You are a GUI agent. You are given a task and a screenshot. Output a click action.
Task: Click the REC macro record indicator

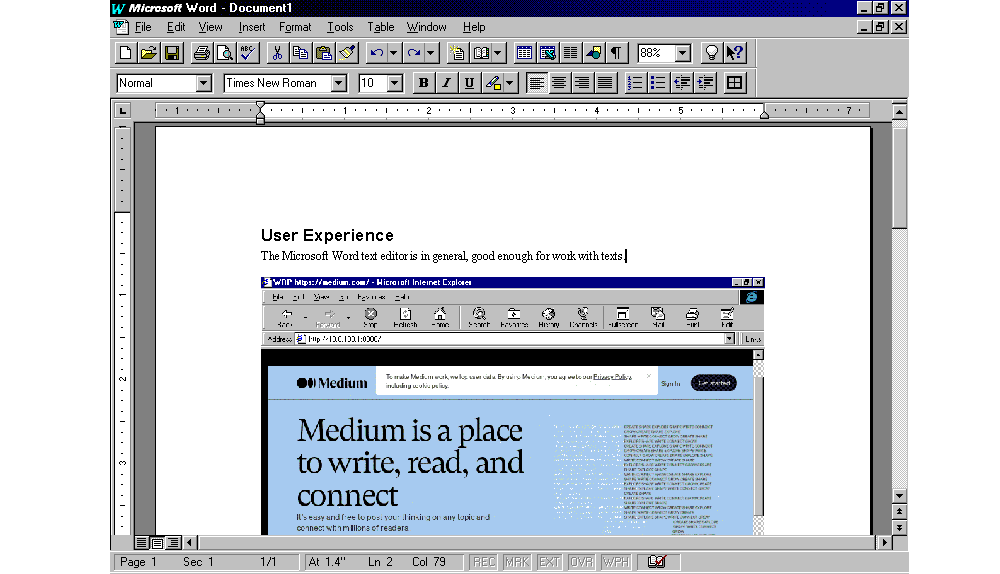tap(483, 562)
